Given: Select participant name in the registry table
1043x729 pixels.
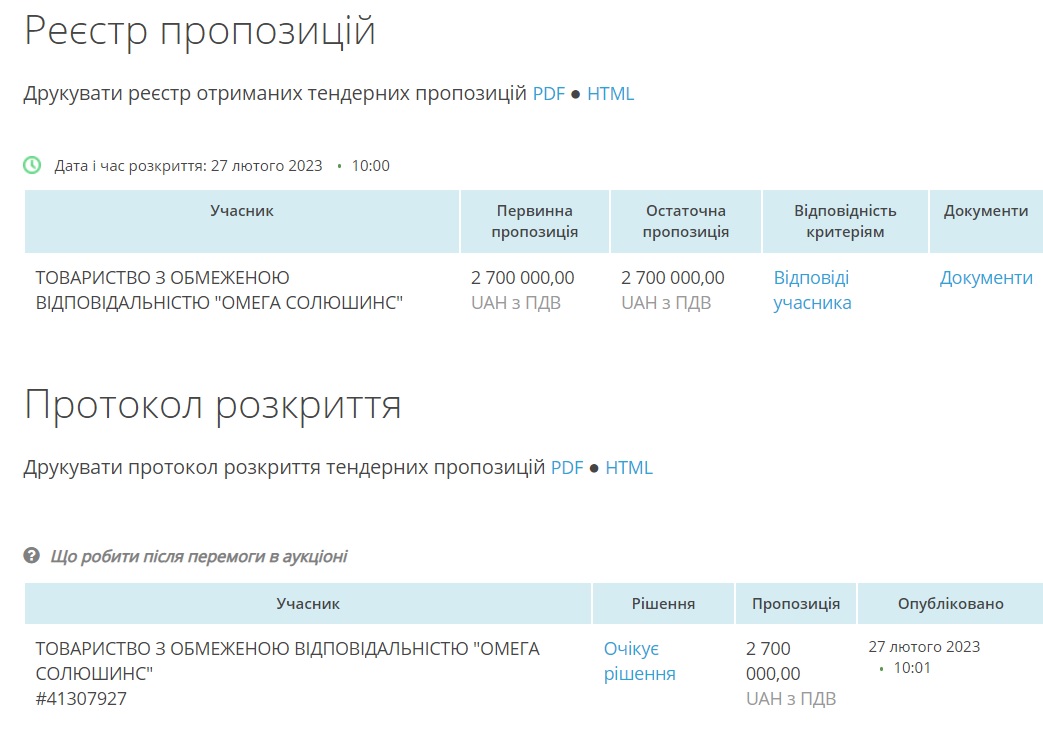Looking at the screenshot, I should 220,290.
